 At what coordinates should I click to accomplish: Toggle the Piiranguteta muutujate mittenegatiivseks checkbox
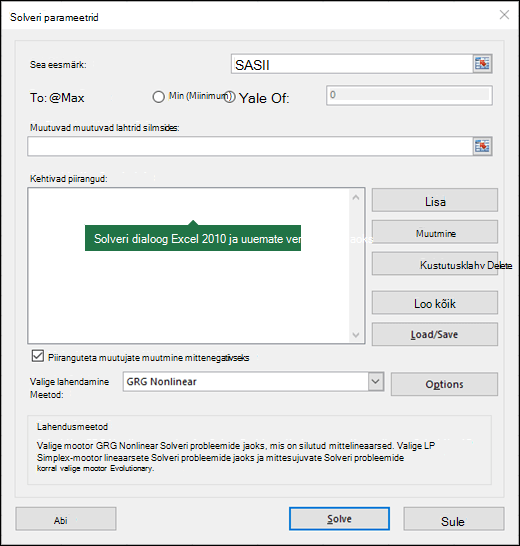pyautogui.click(x=38, y=356)
